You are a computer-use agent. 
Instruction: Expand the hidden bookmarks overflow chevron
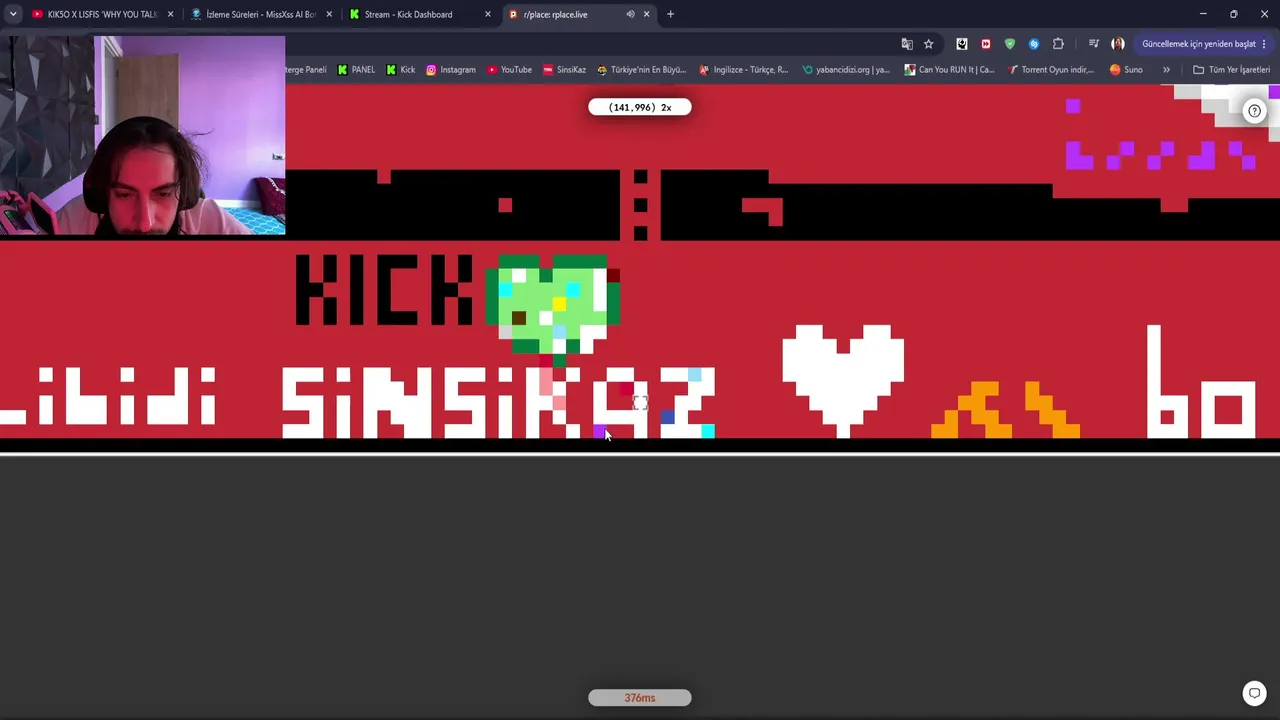[1166, 70]
